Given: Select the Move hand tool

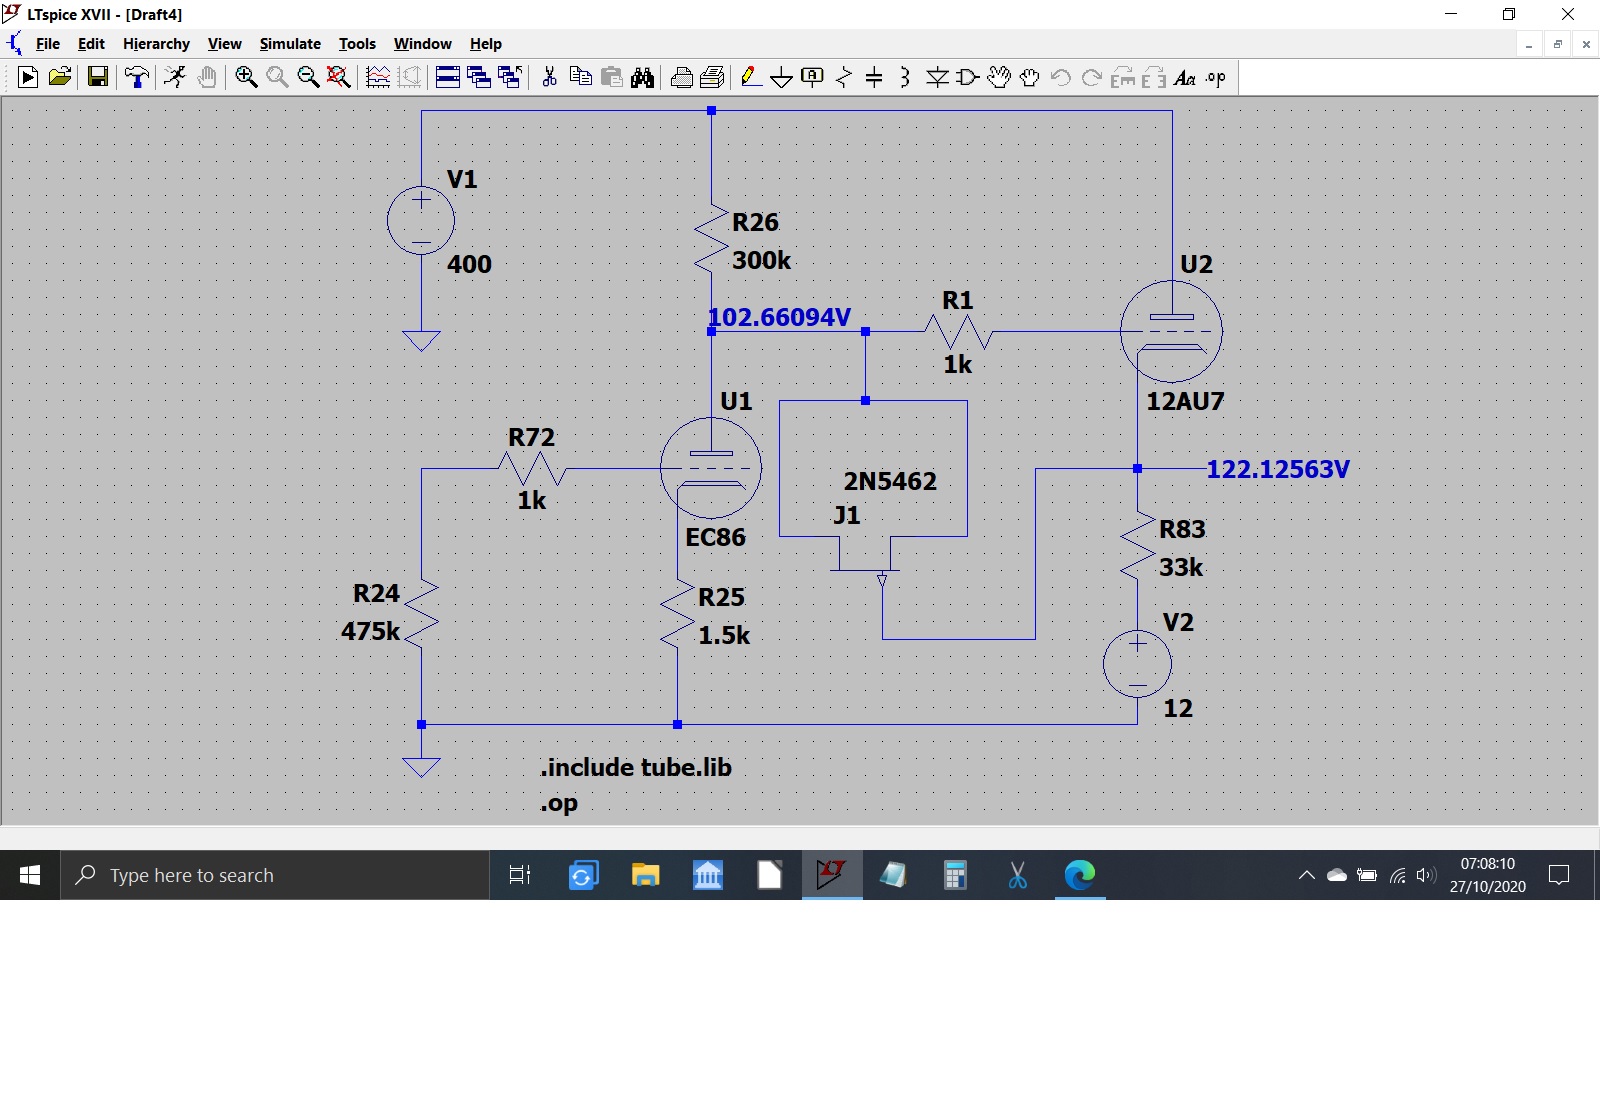Looking at the screenshot, I should coord(999,78).
